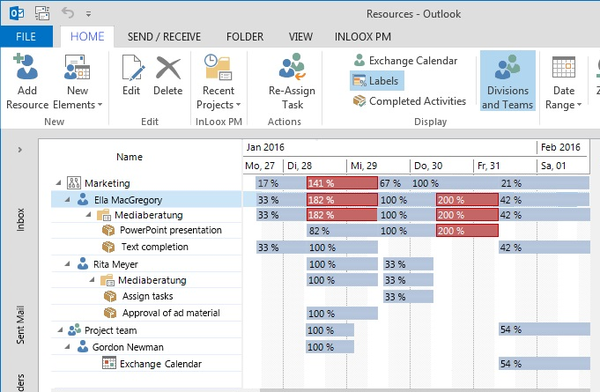
Task: Click the Send/Receive All Folders quick access icon
Action: (x=42, y=13)
